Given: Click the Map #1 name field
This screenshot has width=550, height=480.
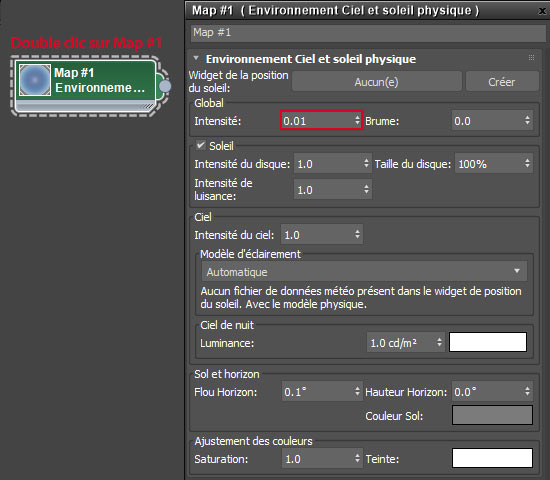Looking at the screenshot, I should click(368, 33).
